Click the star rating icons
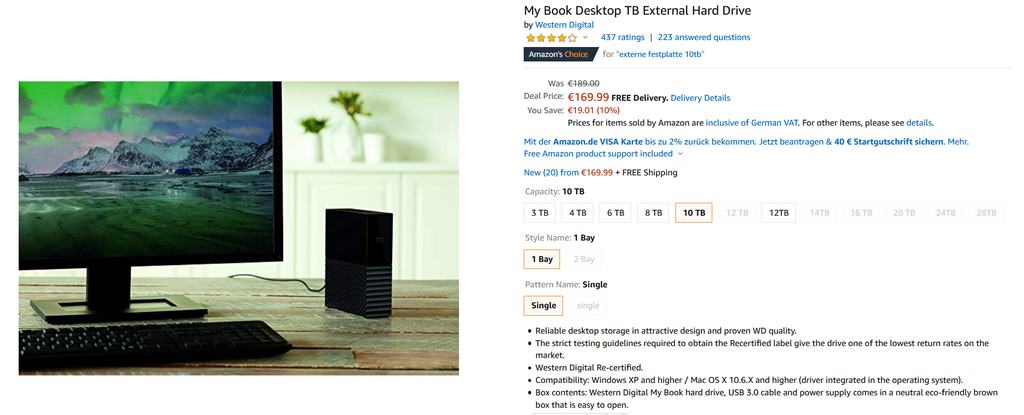 [551, 38]
